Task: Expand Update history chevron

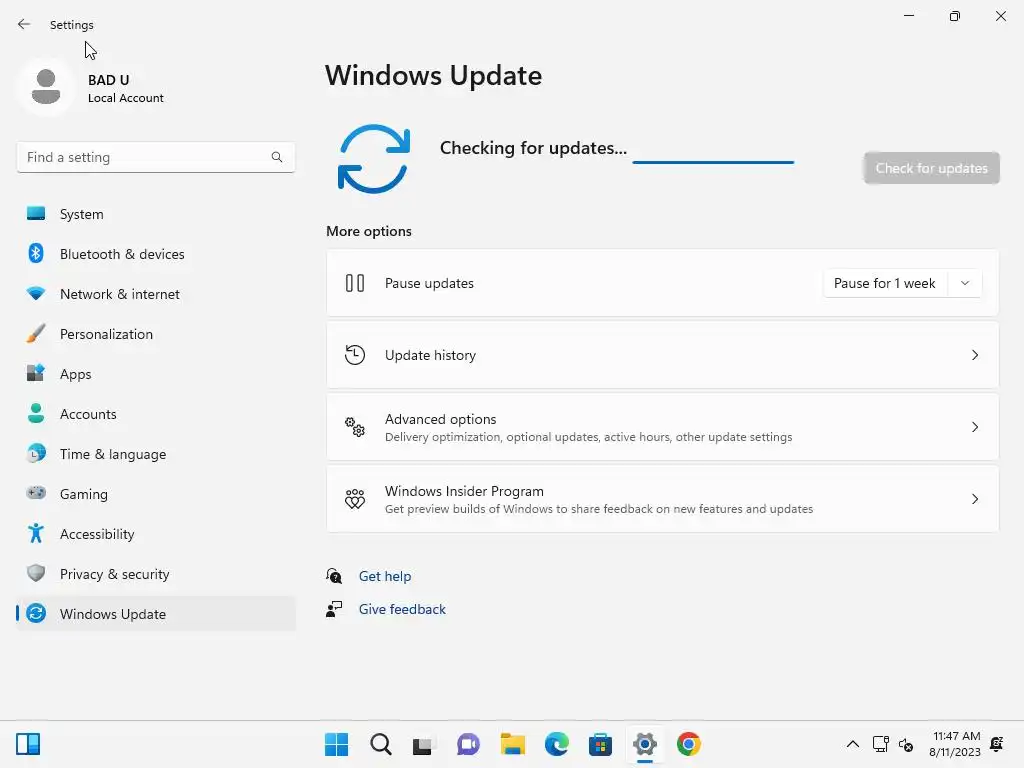Action: [974, 355]
